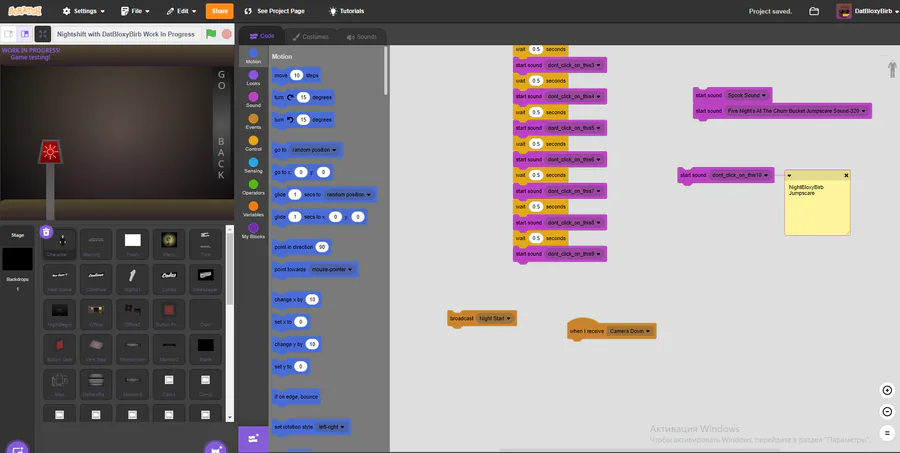Viewport: 900px width, 453px height.
Task: Select the Codes sprite
Action: click(169, 279)
